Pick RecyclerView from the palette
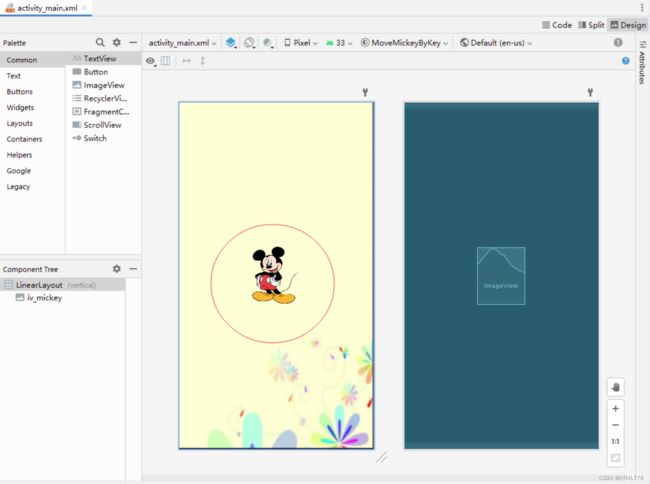Image resolution: width=650 pixels, height=484 pixels. 104,98
